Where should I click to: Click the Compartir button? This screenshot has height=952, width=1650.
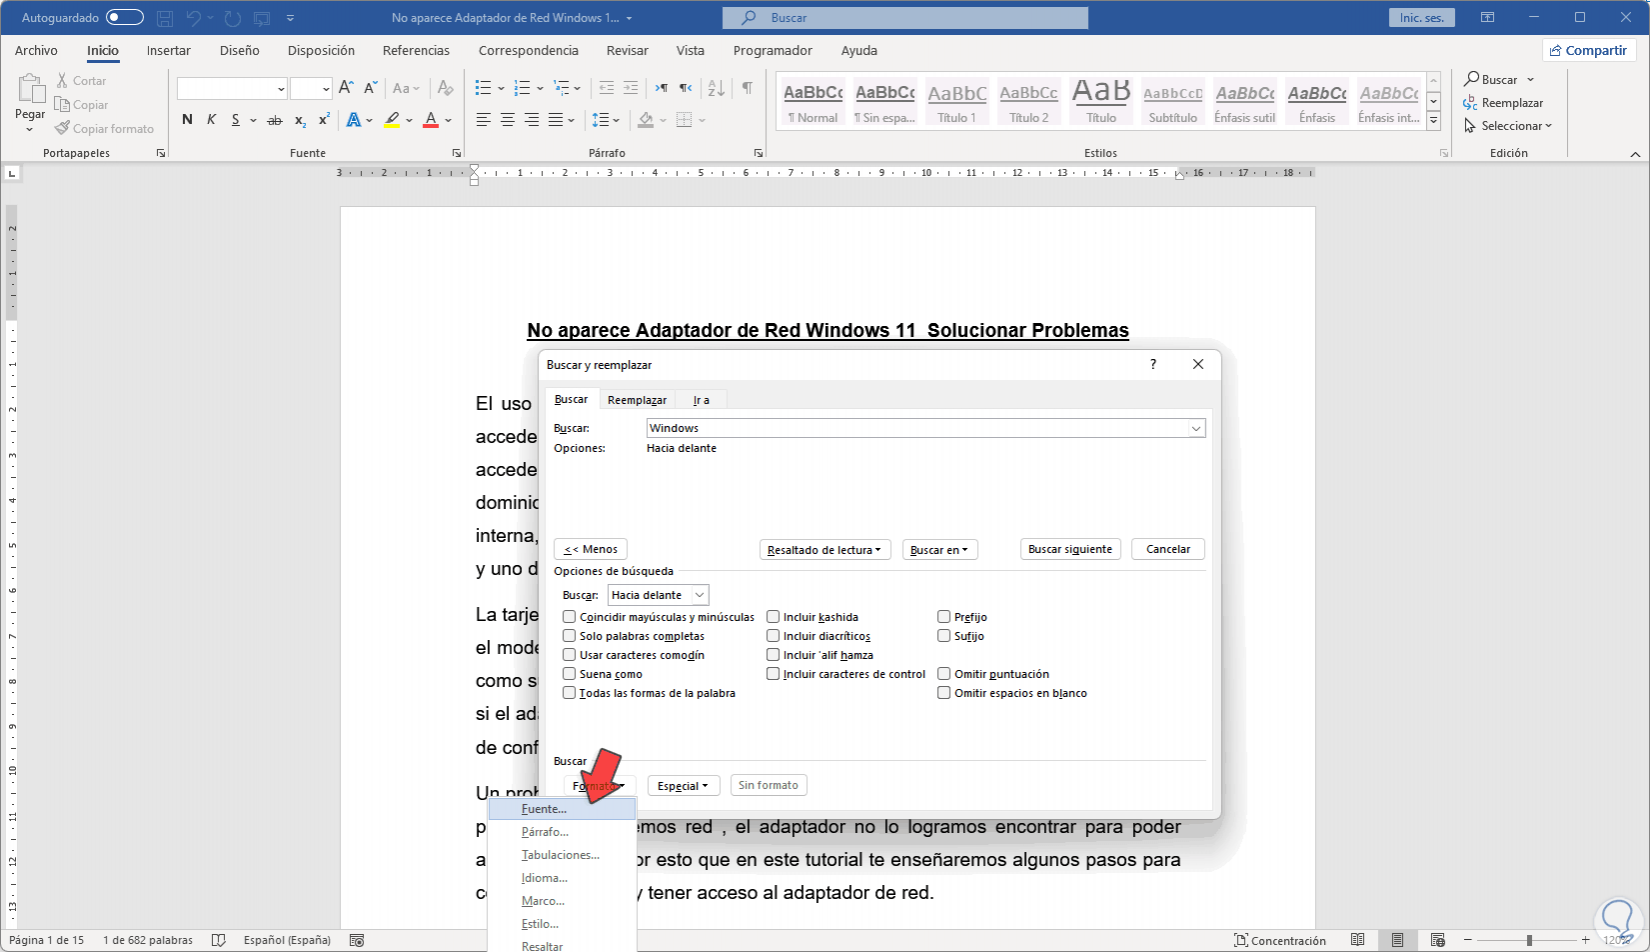tap(1588, 51)
